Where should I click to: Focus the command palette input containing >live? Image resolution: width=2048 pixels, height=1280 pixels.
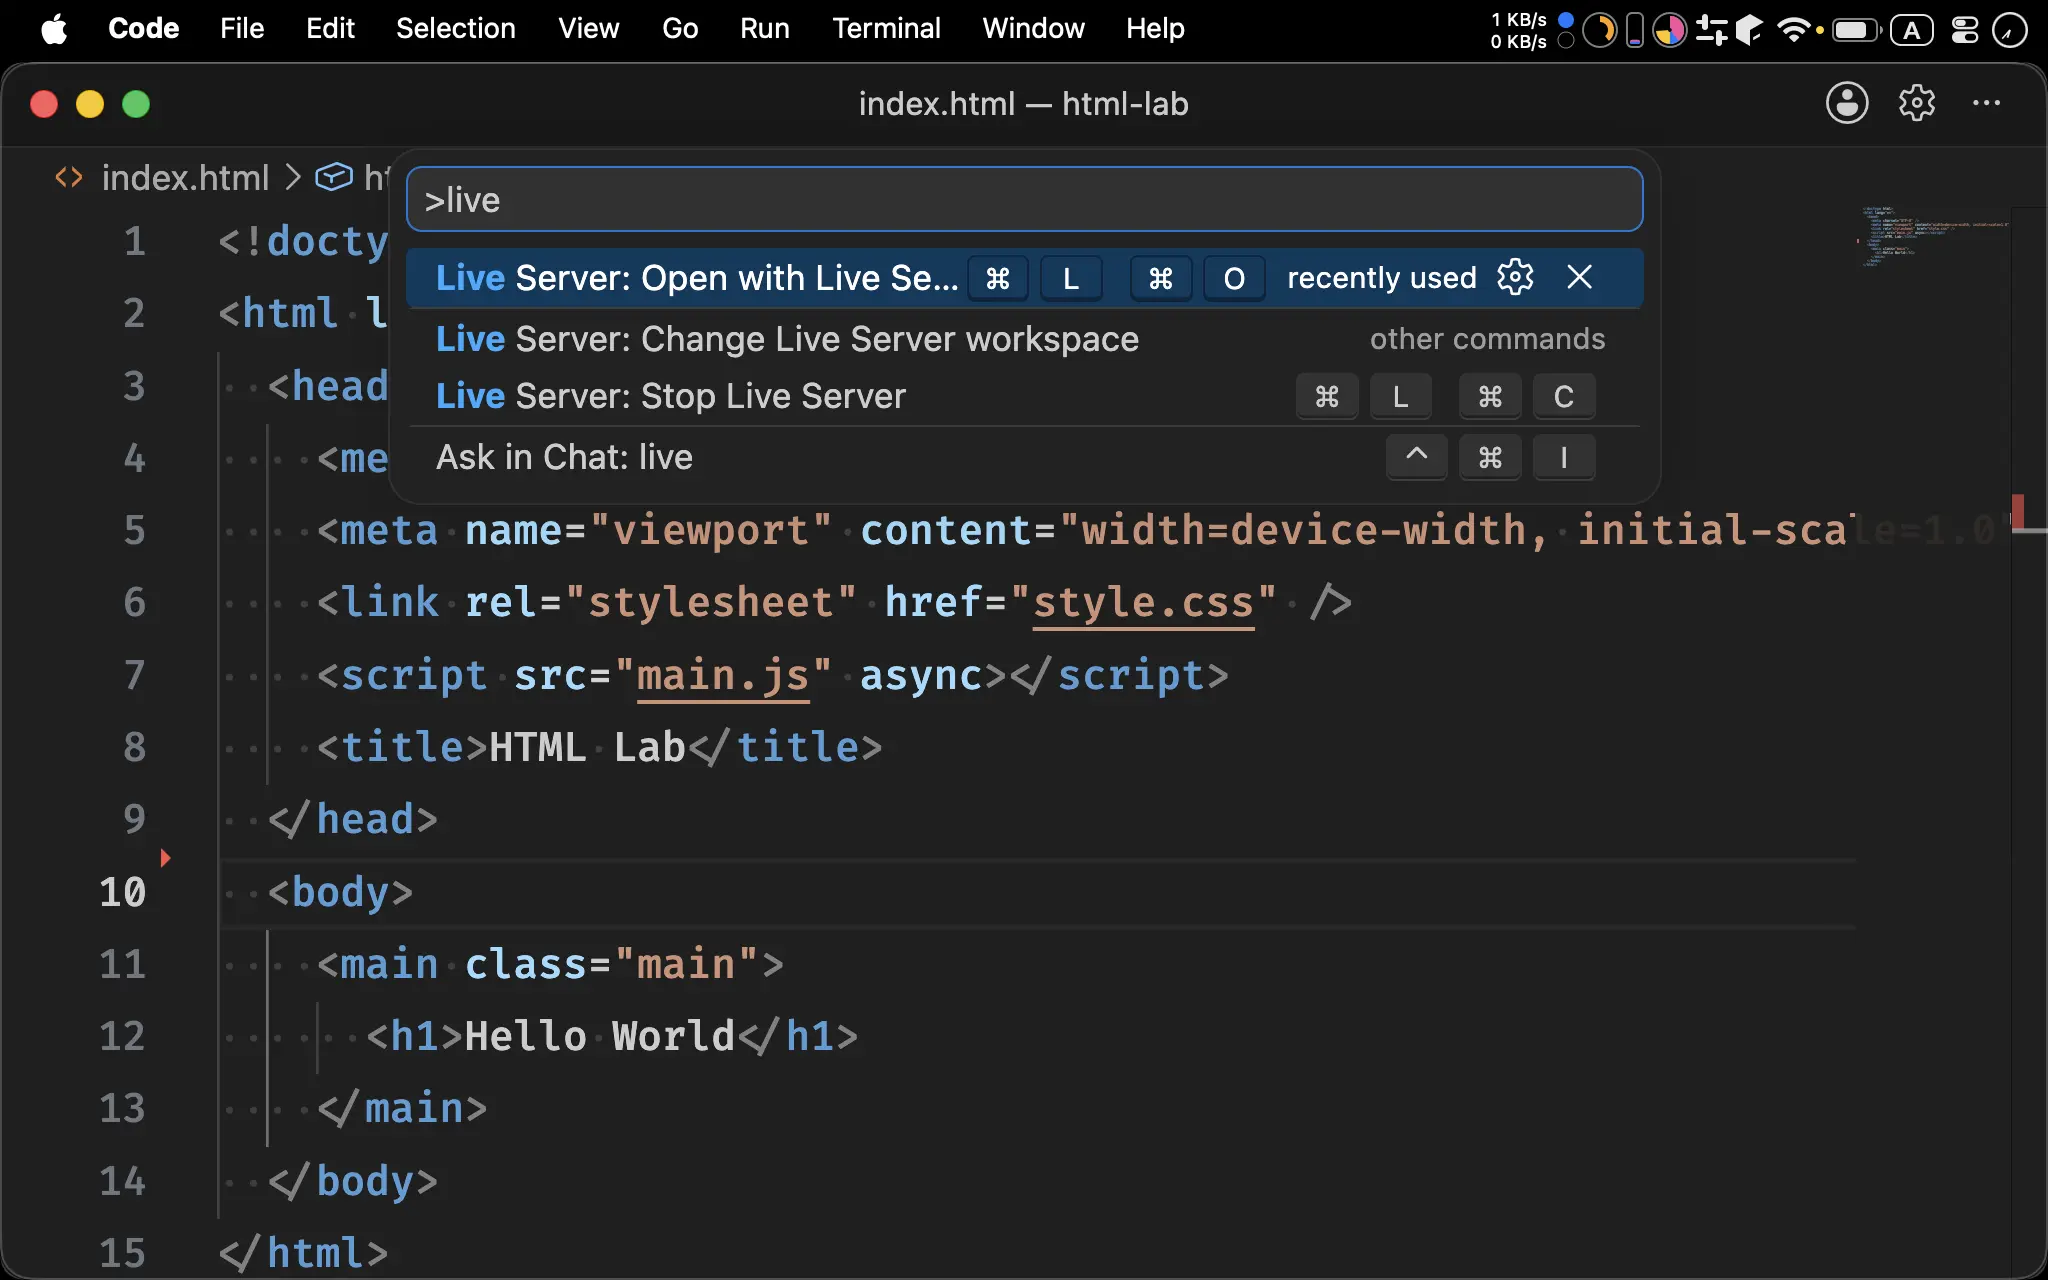pos(1024,200)
